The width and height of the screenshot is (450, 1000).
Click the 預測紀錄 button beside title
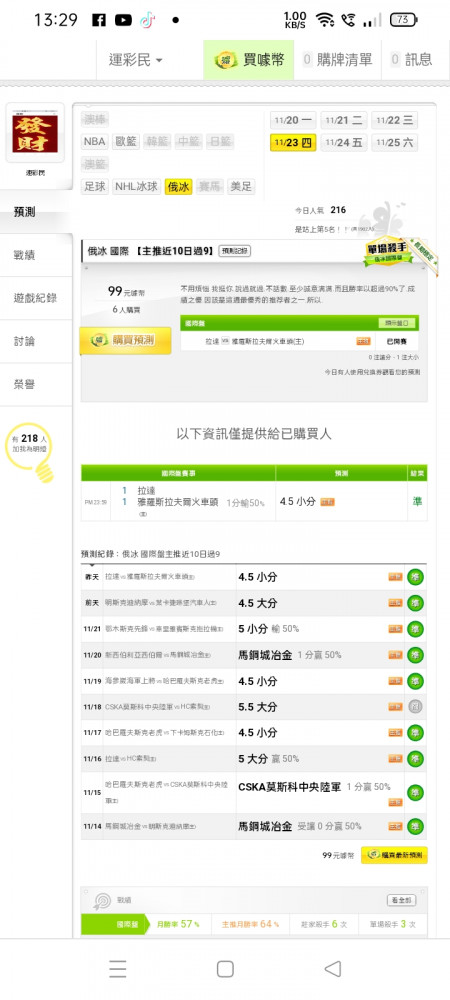coord(235,251)
